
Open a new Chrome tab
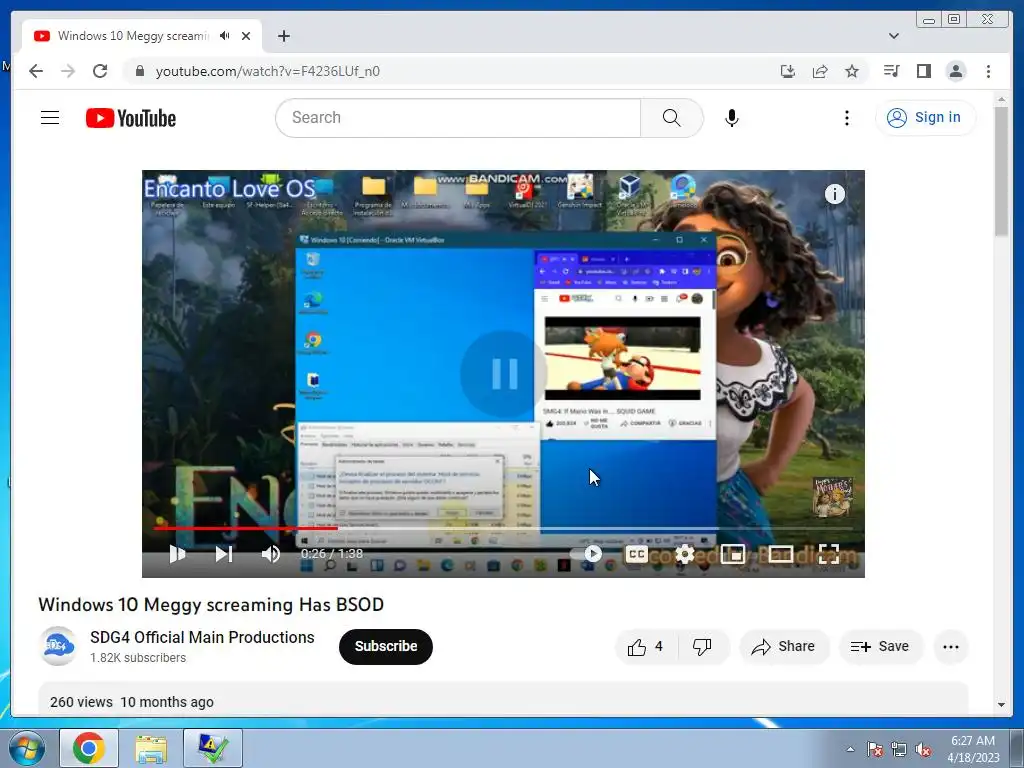[x=283, y=36]
